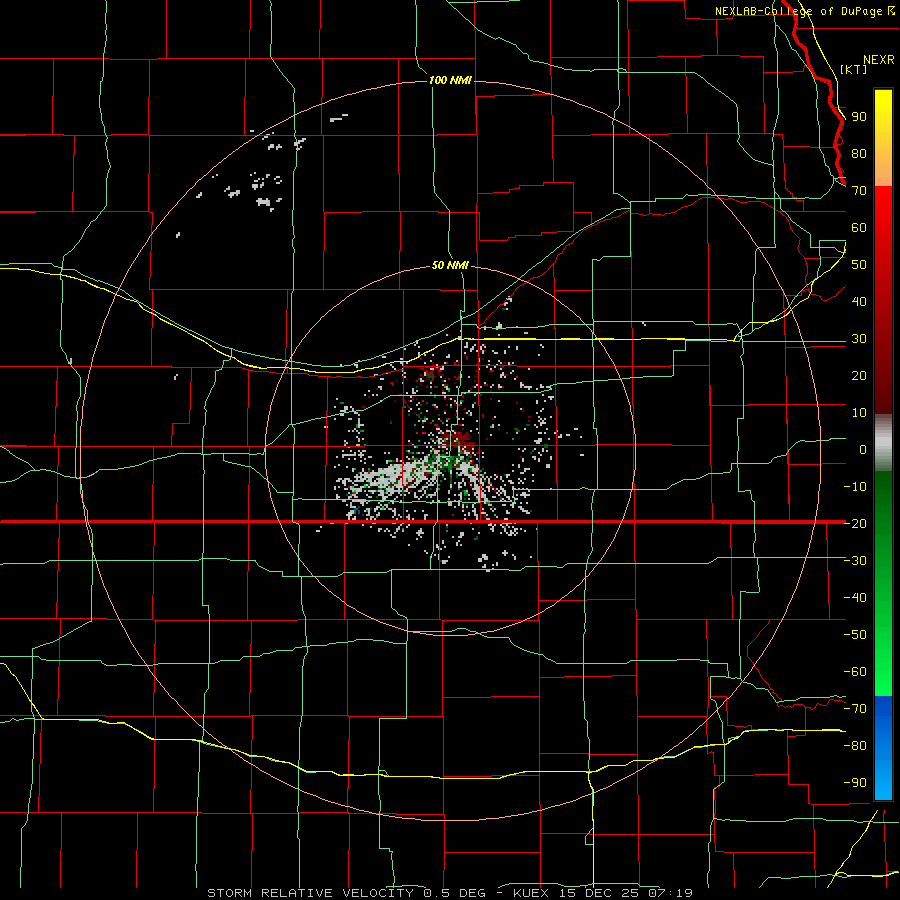Click the red segment of the color bar
This screenshot has width=900, height=900.
point(883,300)
